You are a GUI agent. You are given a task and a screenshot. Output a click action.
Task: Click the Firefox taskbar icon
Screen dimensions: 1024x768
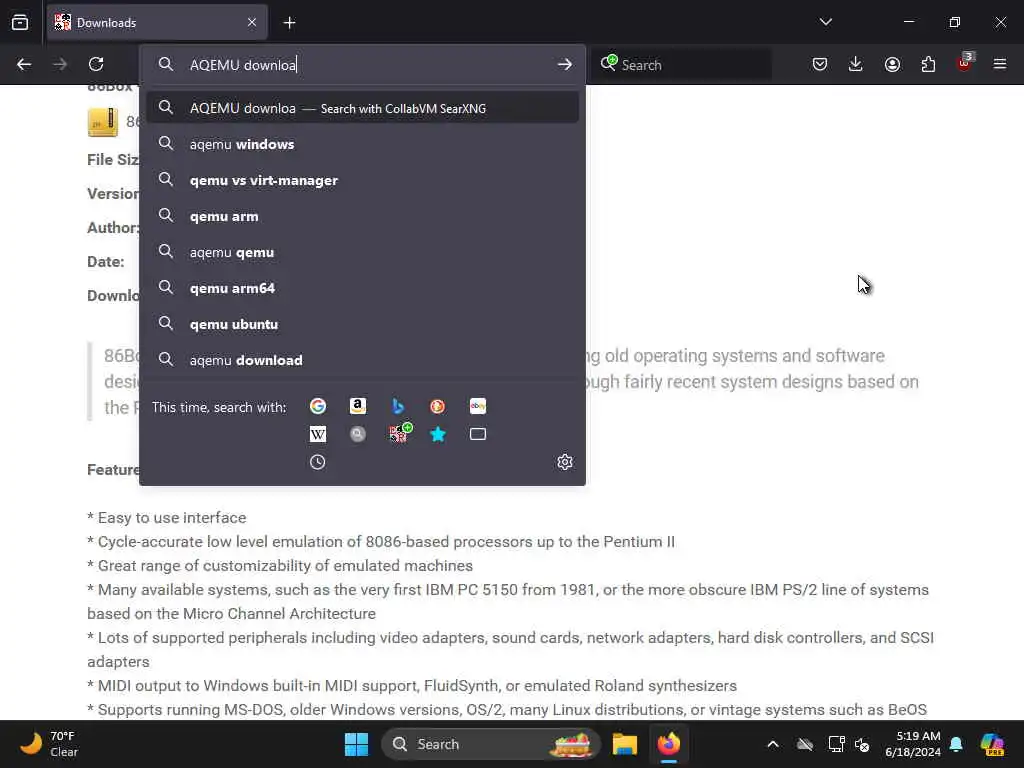pyautogui.click(x=669, y=744)
